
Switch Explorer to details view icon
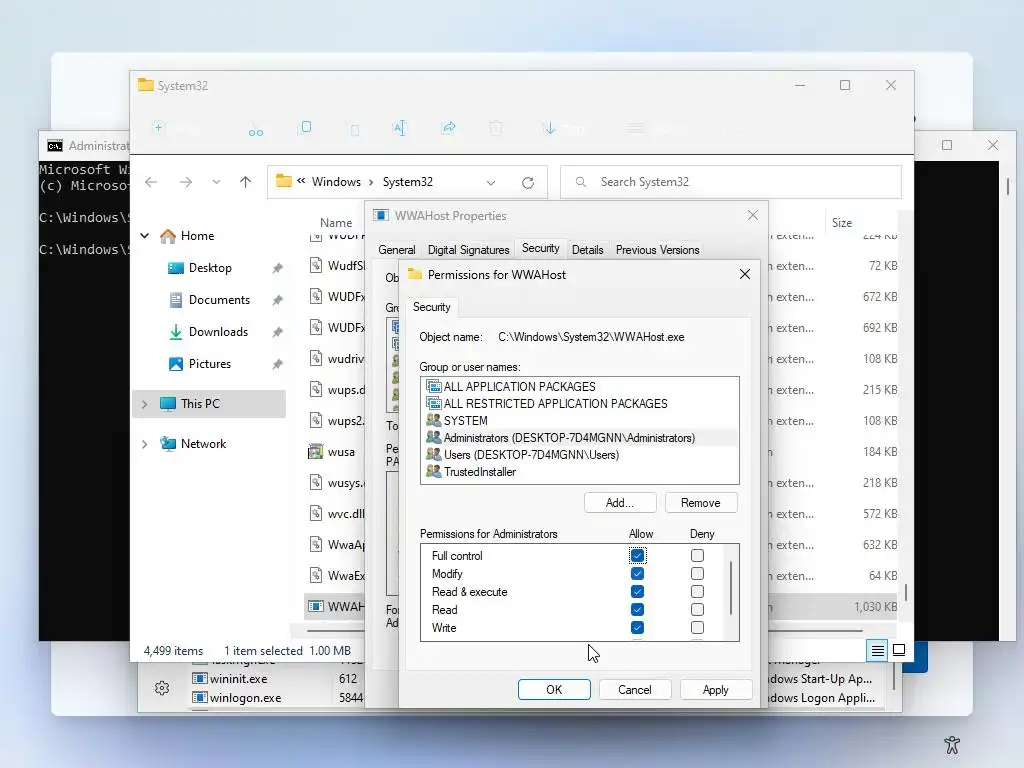(x=877, y=650)
